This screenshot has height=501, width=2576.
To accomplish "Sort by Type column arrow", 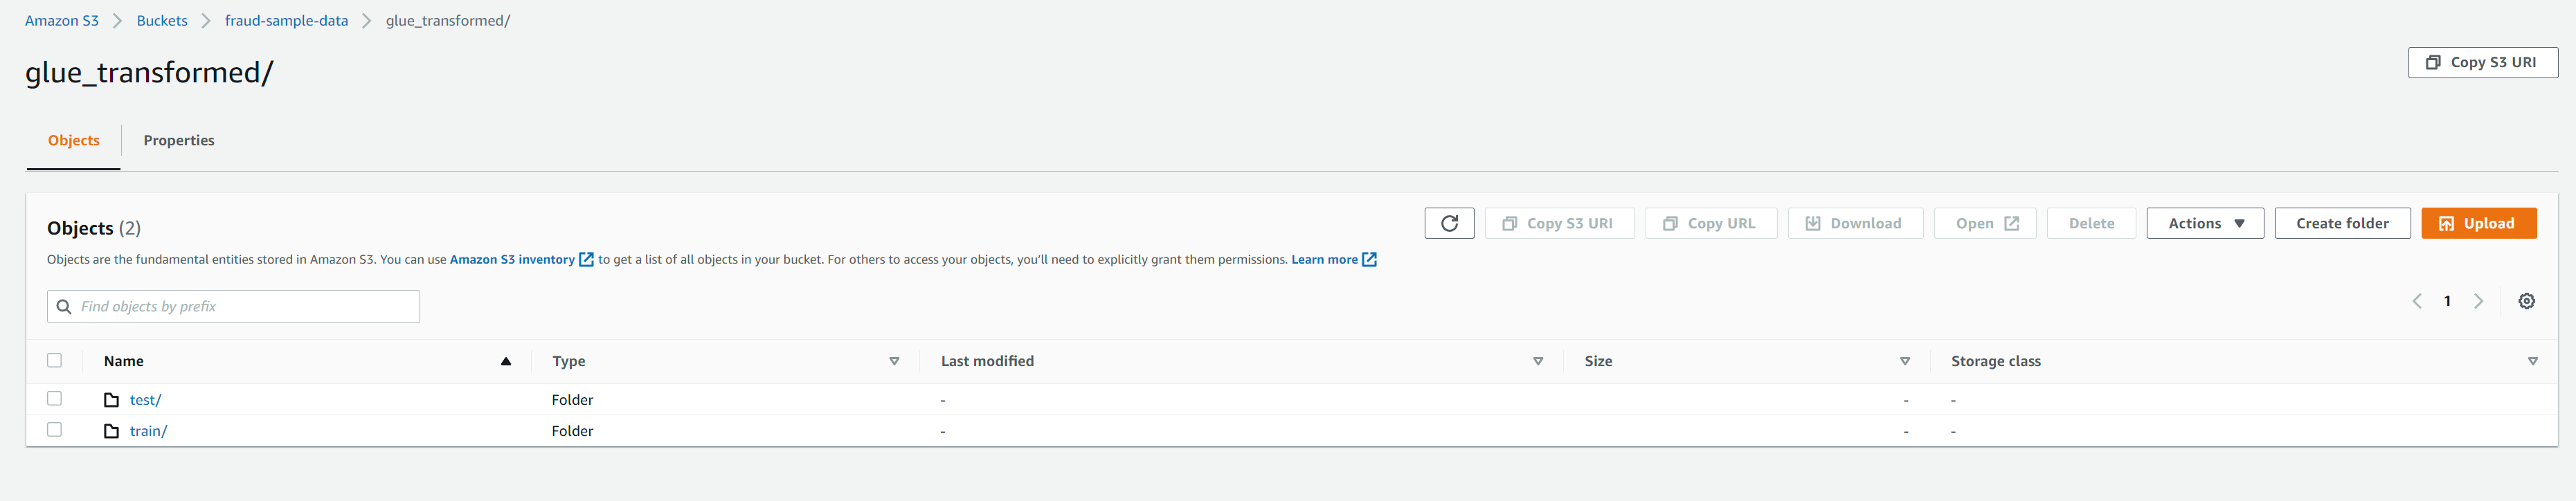I will [894, 361].
